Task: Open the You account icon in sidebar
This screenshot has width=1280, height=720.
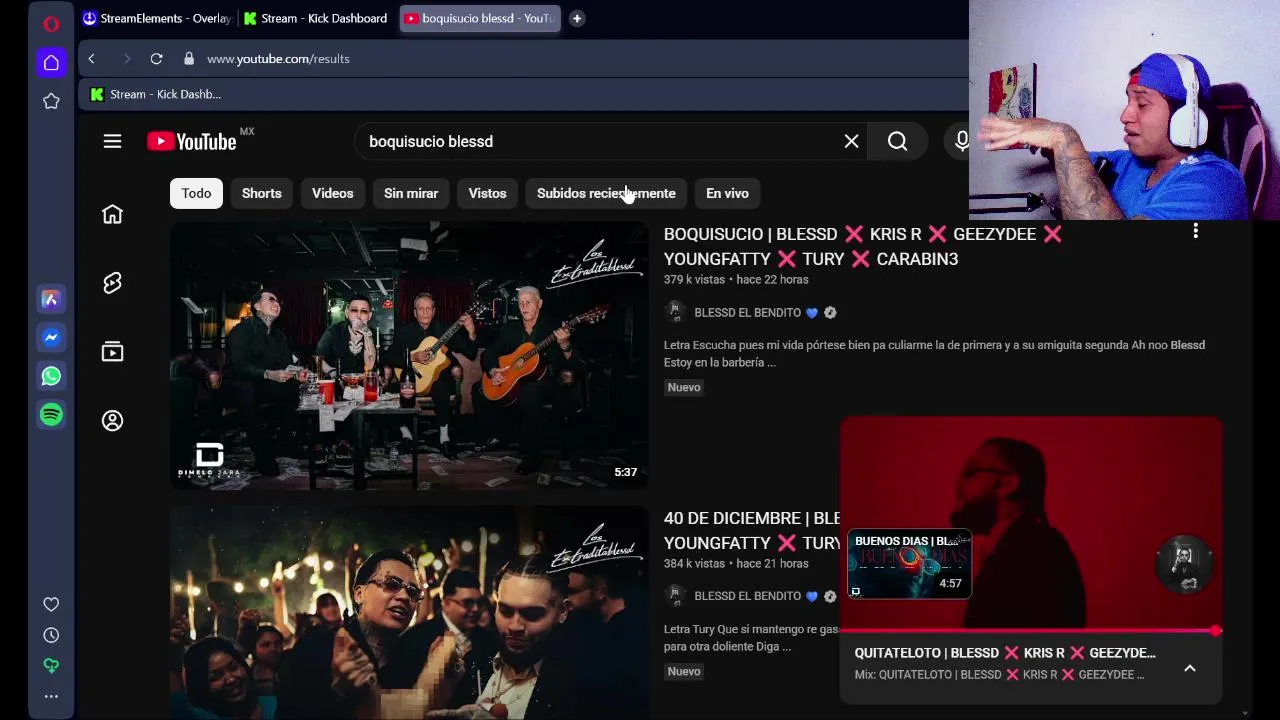Action: pyautogui.click(x=112, y=421)
